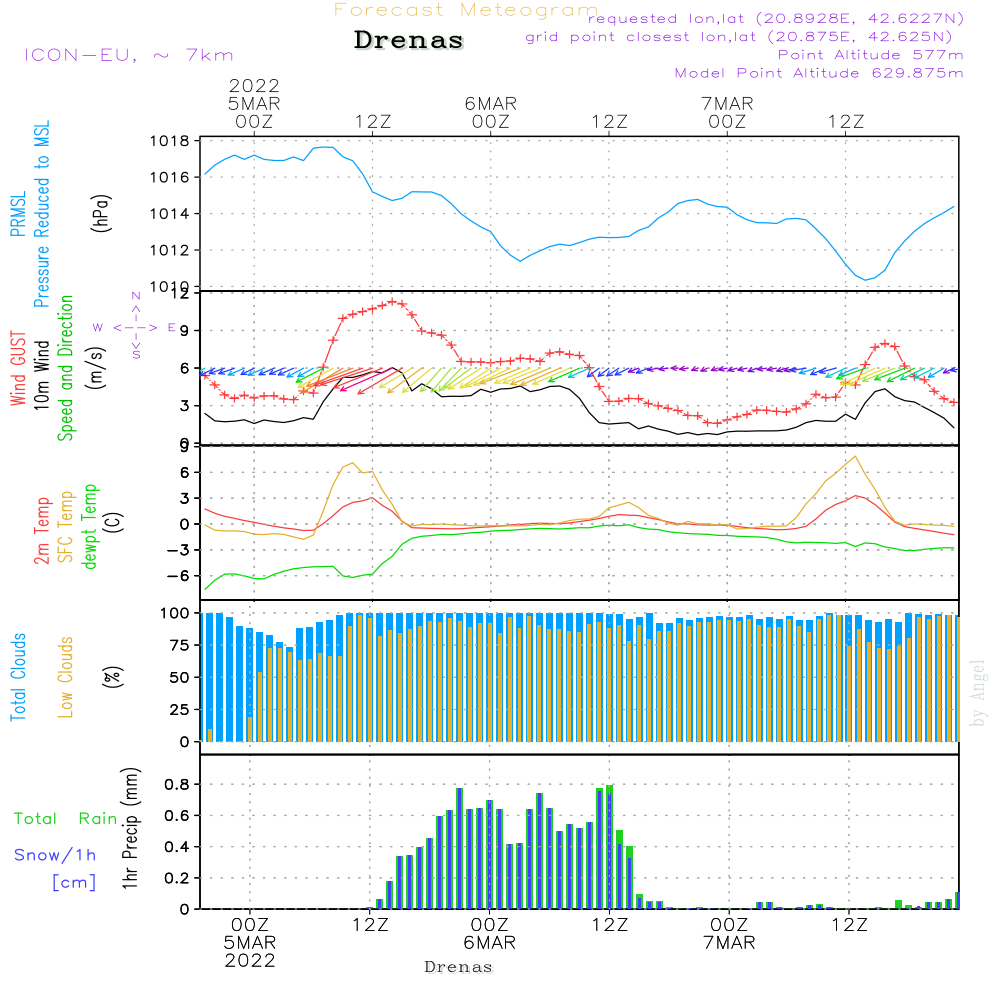Click the '00Z 5MAR 2022' bottom axis label

(x=250, y=943)
